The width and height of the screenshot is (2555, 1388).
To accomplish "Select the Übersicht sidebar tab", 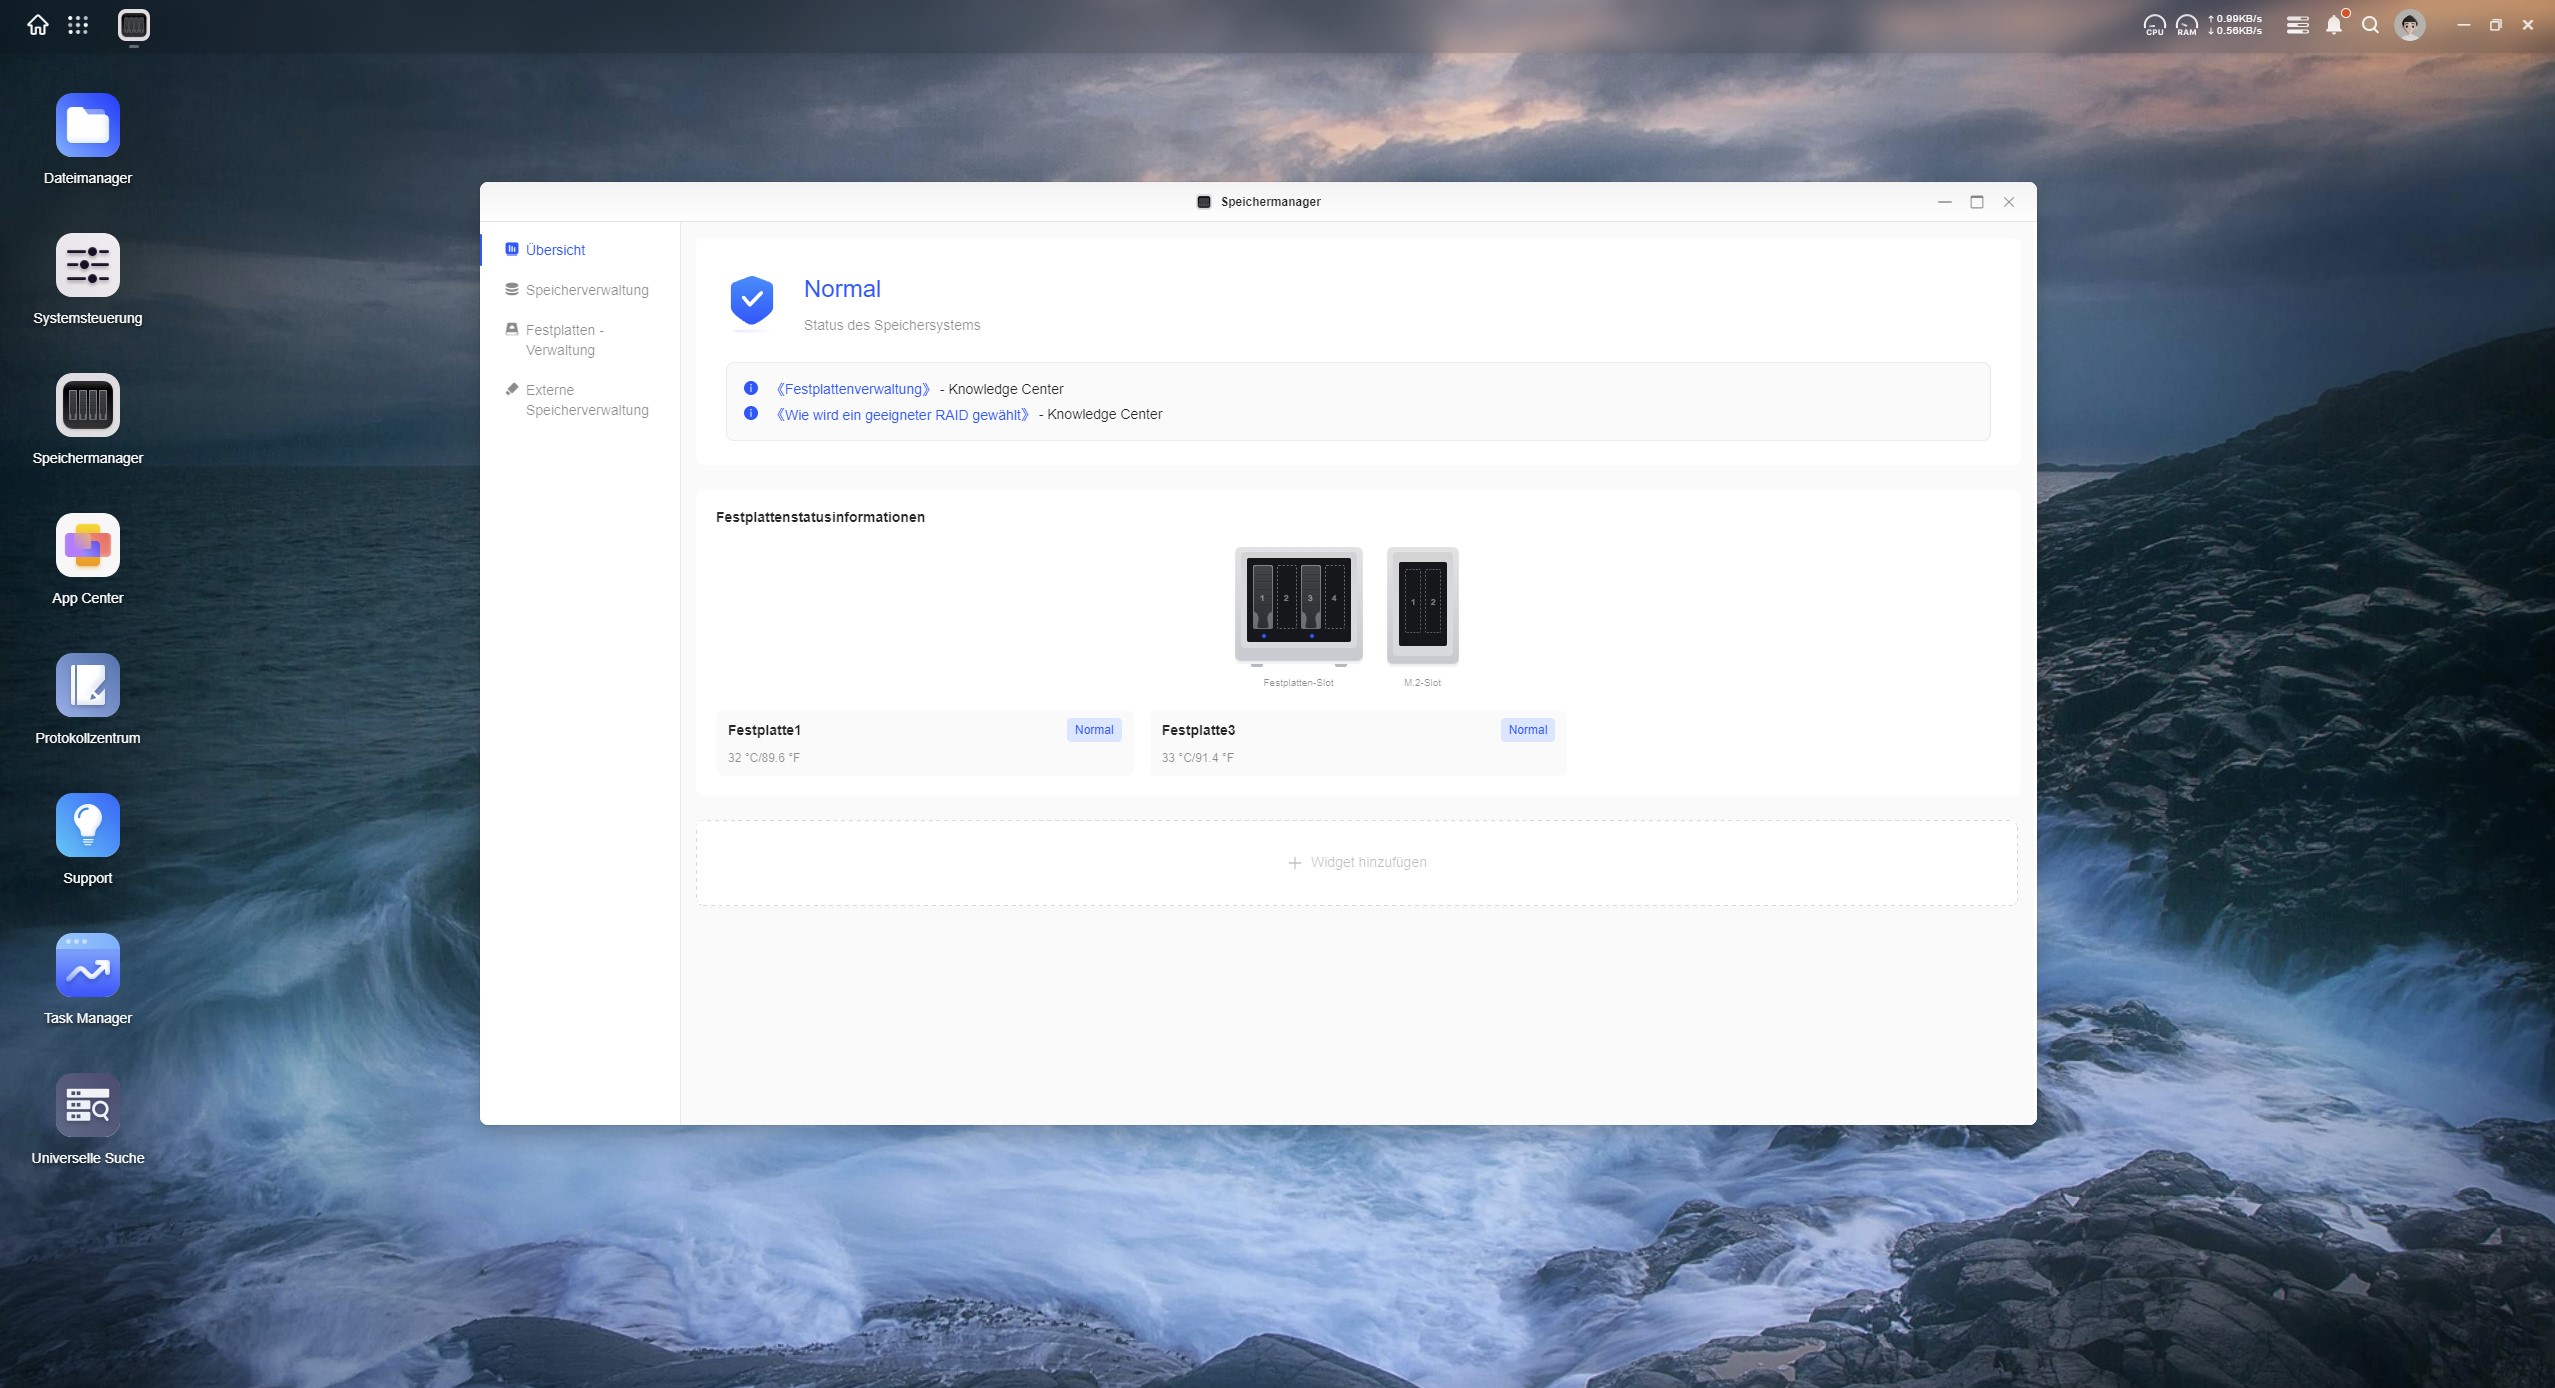I will tap(555, 250).
